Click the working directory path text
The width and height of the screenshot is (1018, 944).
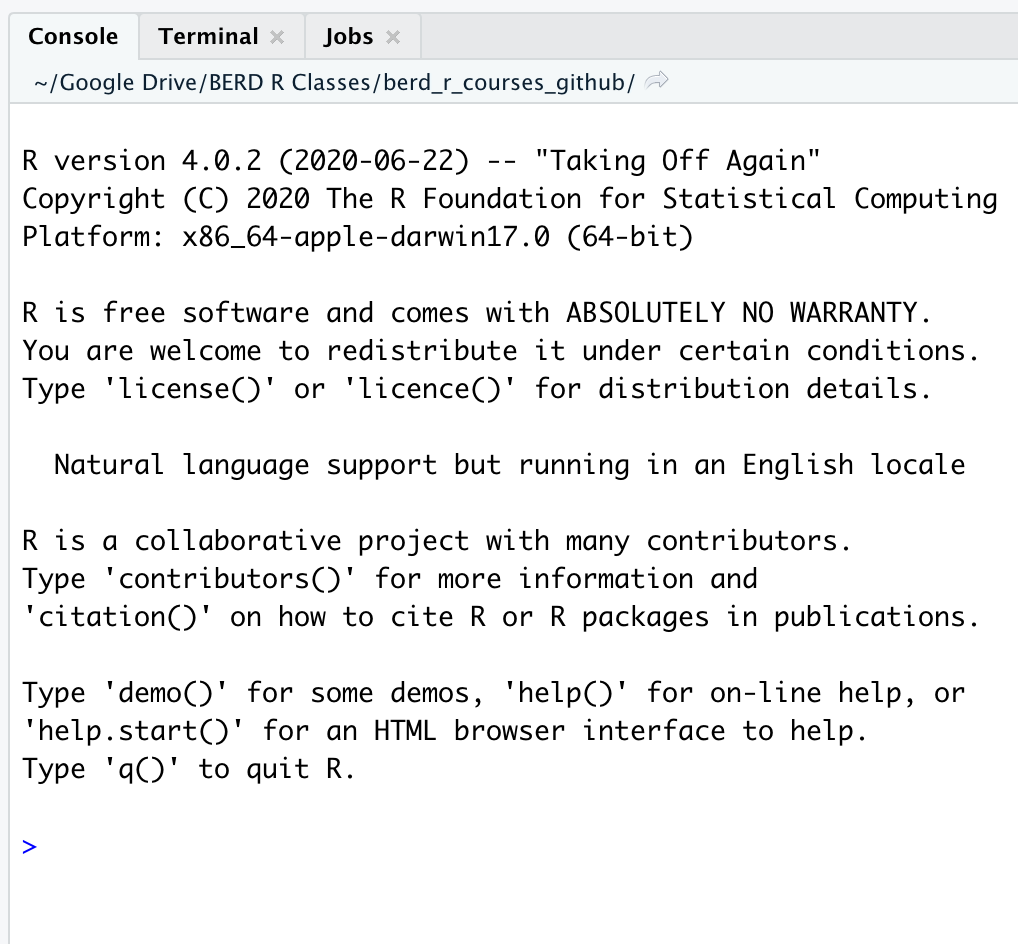click(334, 82)
